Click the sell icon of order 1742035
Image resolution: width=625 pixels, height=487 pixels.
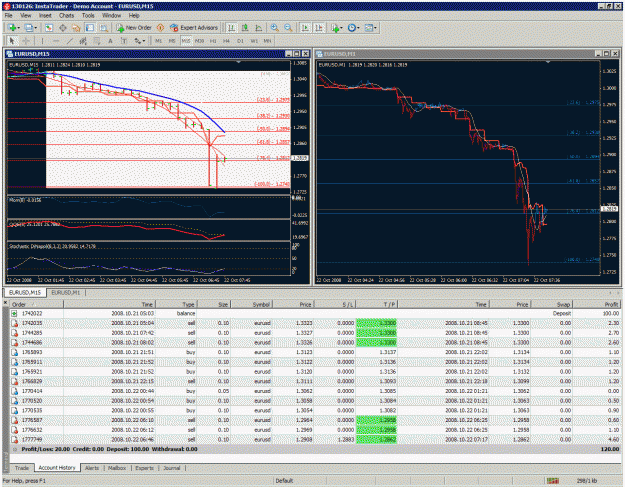pos(14,323)
